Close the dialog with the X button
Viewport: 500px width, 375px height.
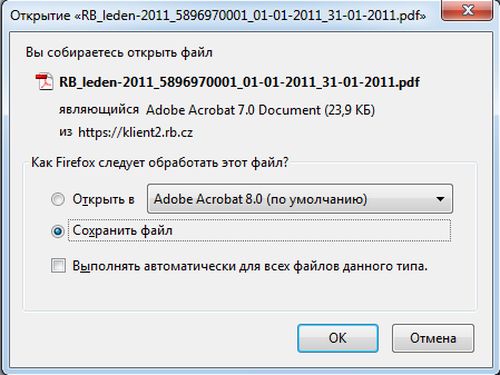click(x=467, y=10)
